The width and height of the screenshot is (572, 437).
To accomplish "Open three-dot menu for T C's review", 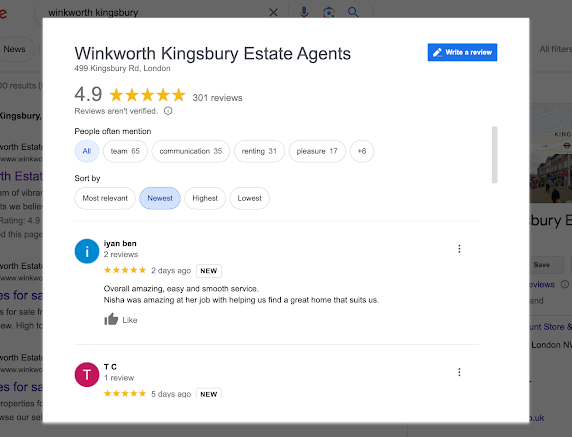I will coord(459,372).
